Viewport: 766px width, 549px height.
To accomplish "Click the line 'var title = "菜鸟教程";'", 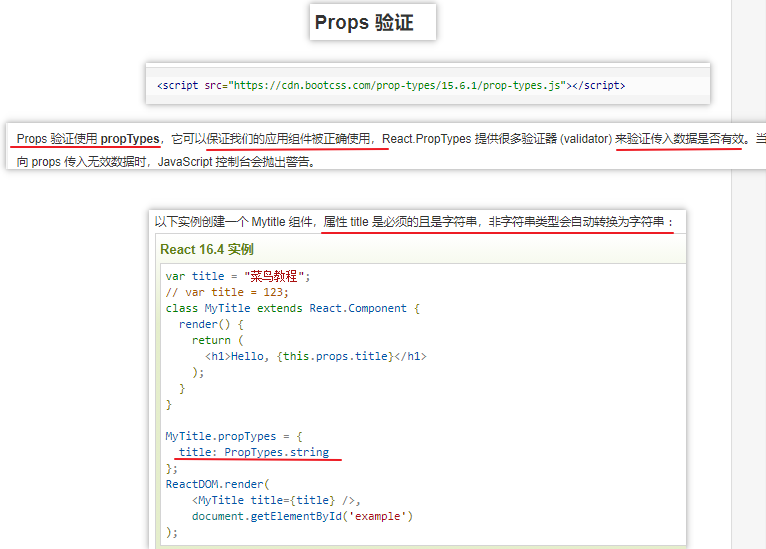I will tap(237, 276).
